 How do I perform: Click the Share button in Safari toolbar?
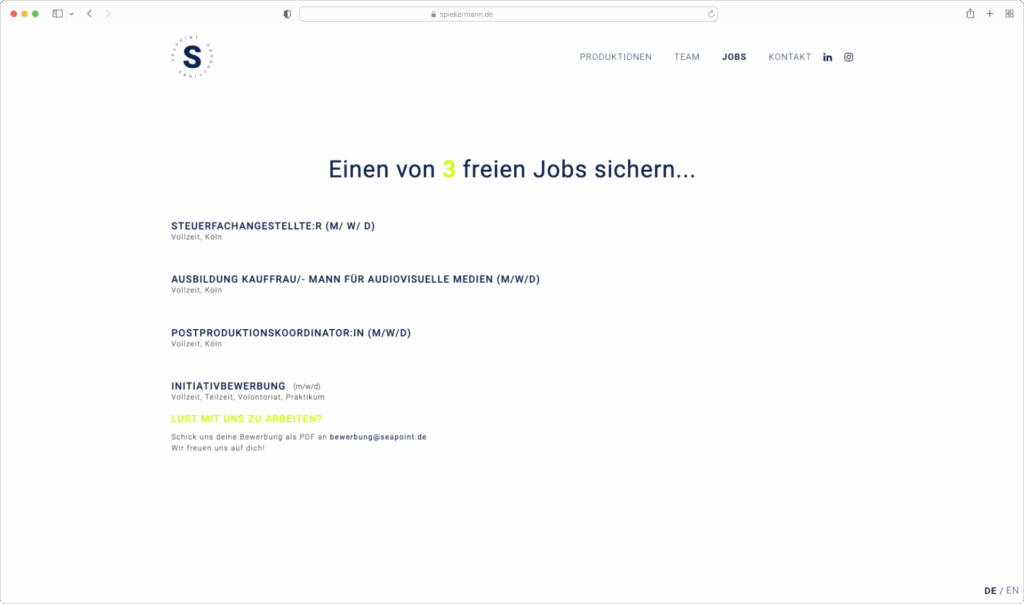[x=968, y=14]
